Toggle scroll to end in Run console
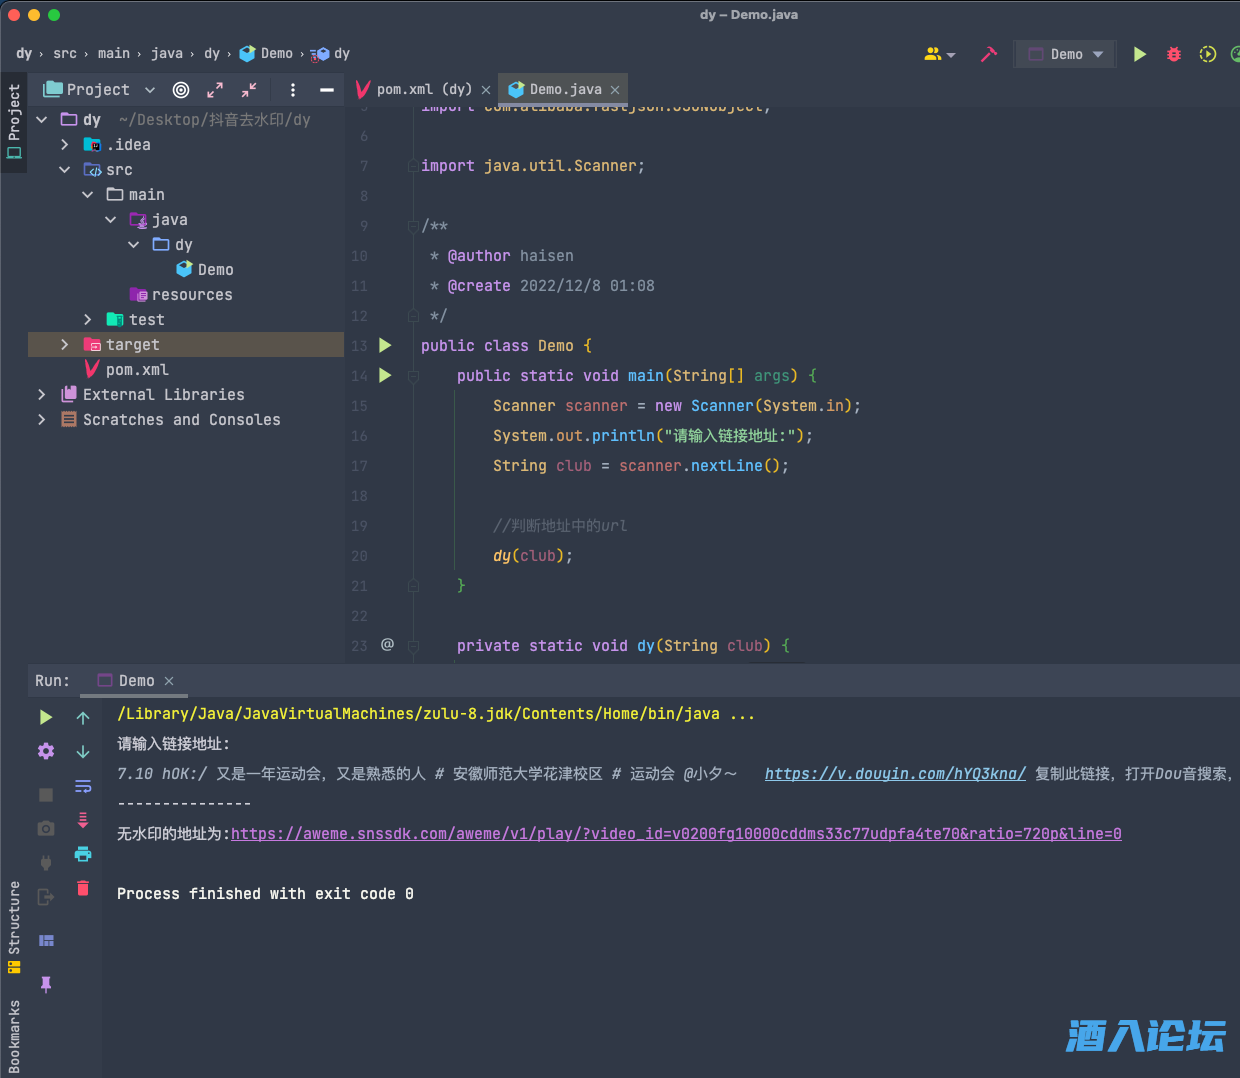This screenshot has height=1078, width=1240. [x=83, y=820]
